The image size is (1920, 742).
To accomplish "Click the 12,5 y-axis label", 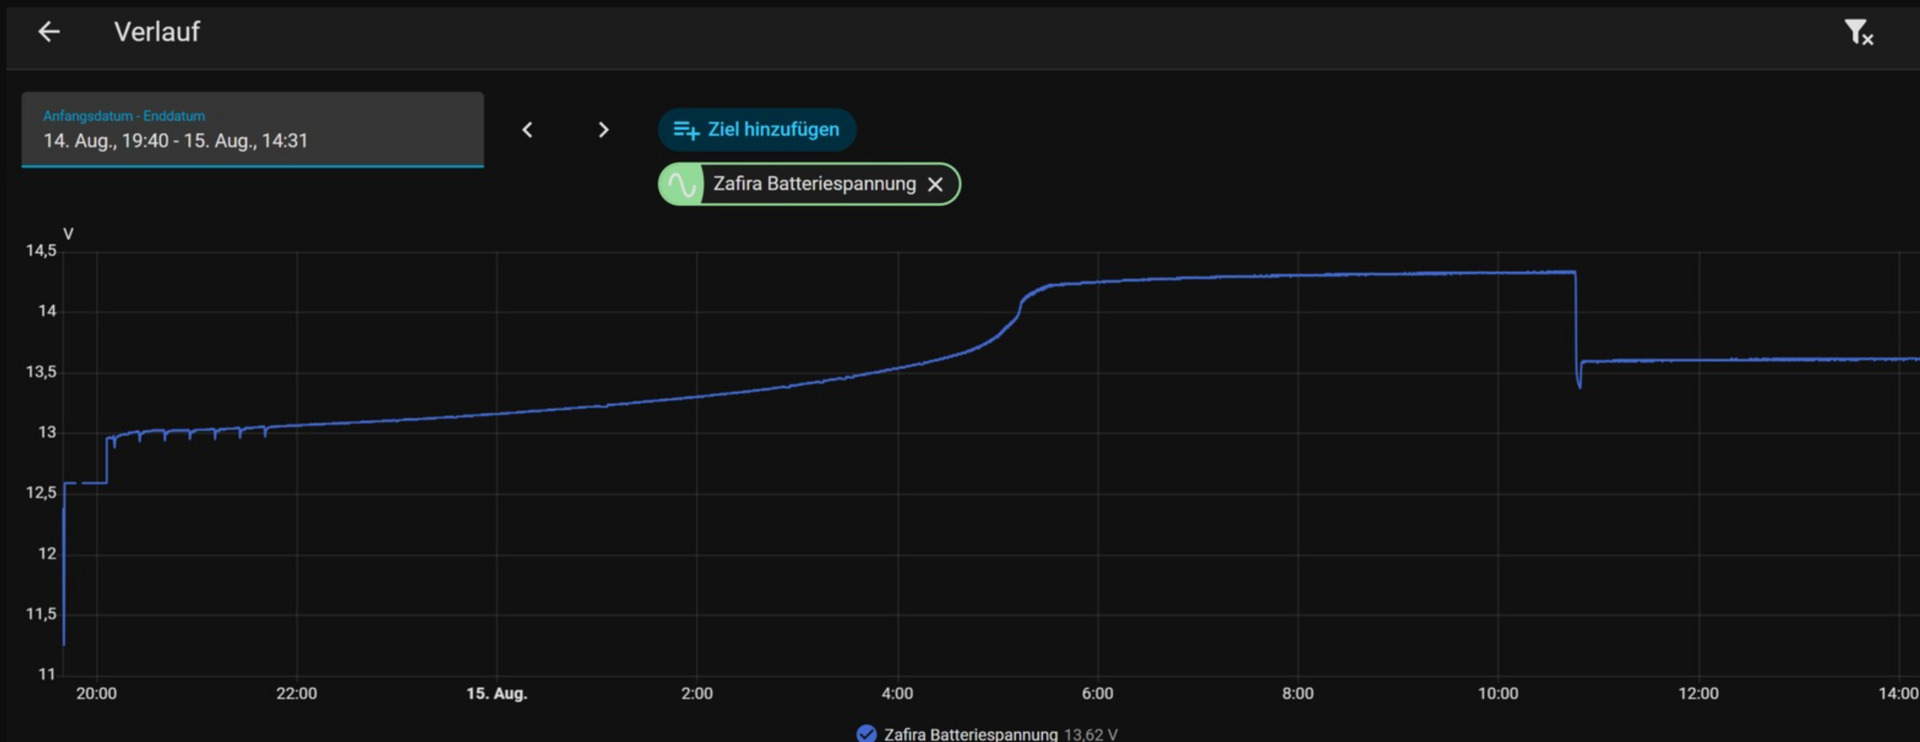I will [41, 493].
